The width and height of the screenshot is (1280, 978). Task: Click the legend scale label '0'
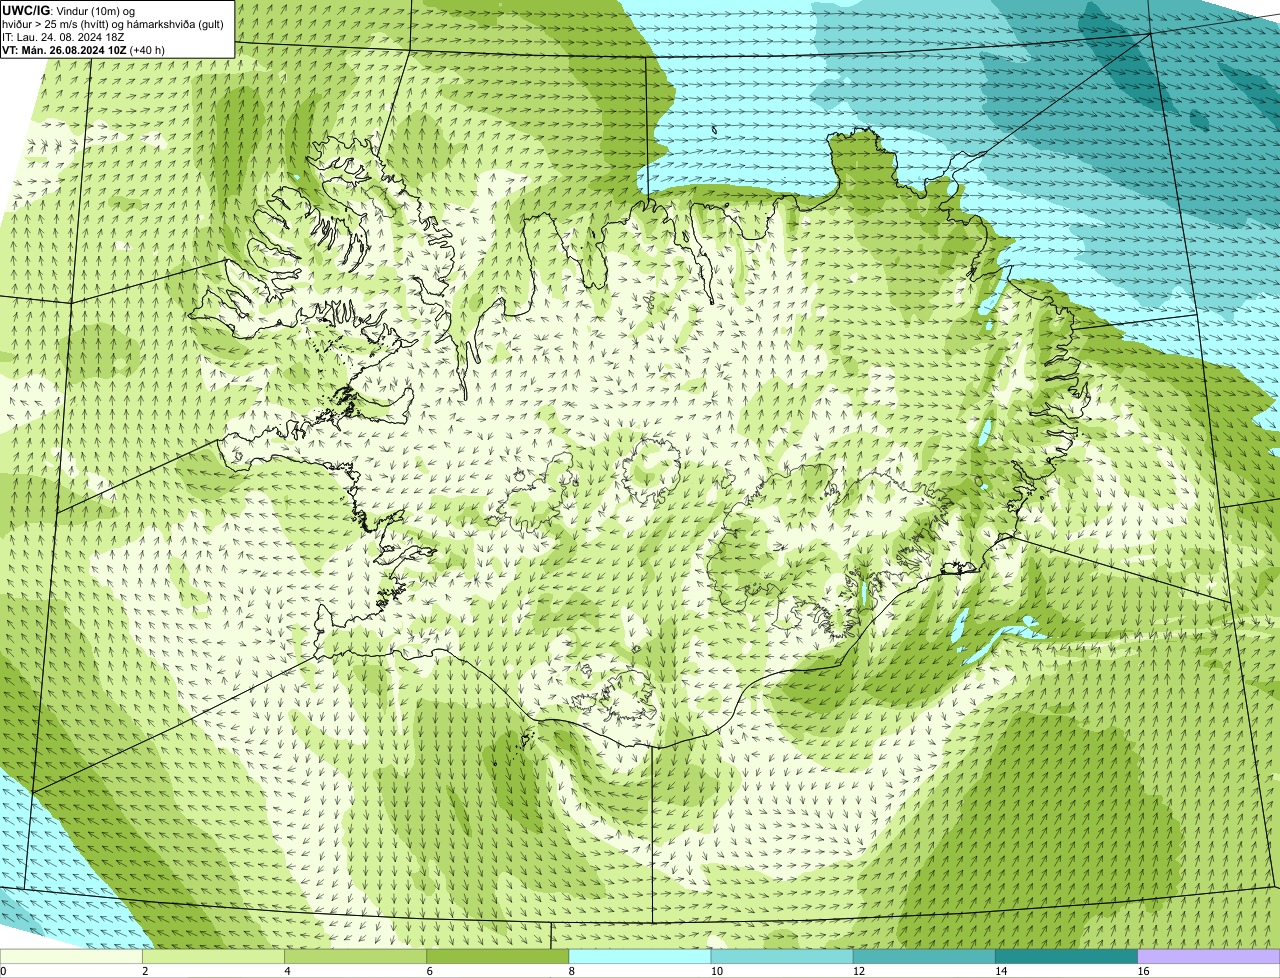tap(3, 971)
